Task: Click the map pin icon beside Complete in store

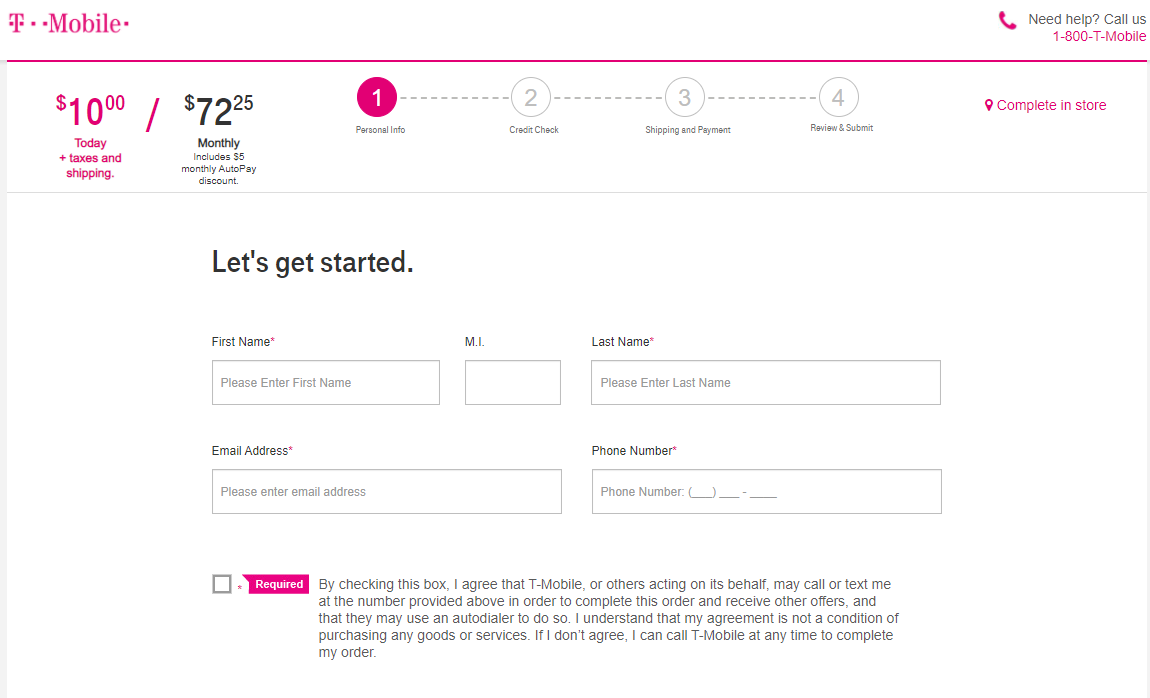Action: (x=989, y=106)
